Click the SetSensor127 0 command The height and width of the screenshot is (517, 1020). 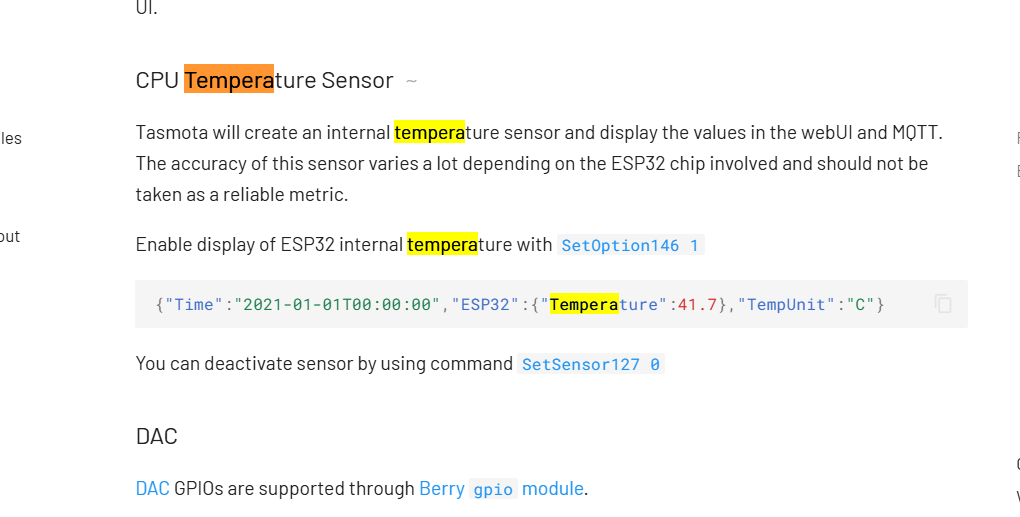coord(590,364)
